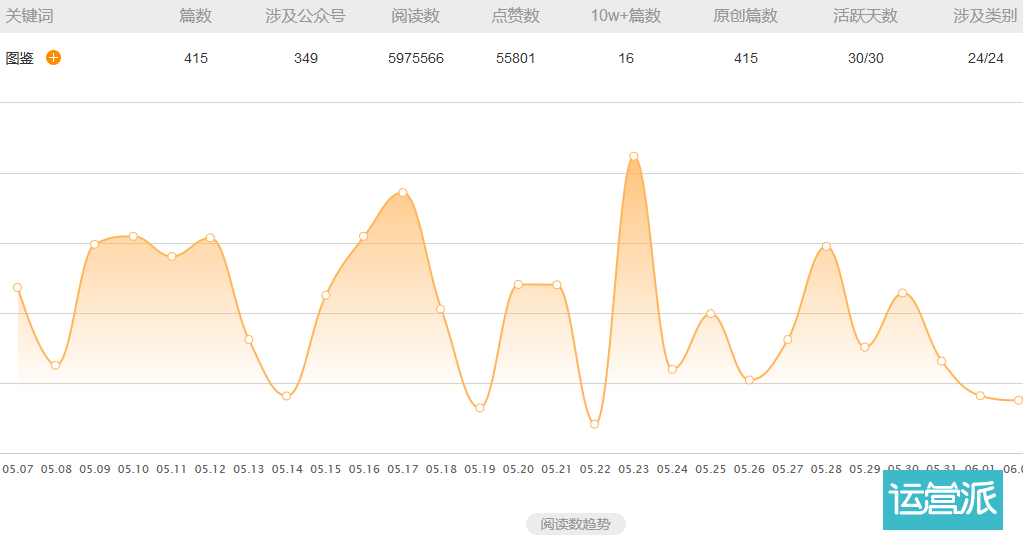1023x550 pixels.
Task: Click the data point on 05.17
Action: pos(403,192)
